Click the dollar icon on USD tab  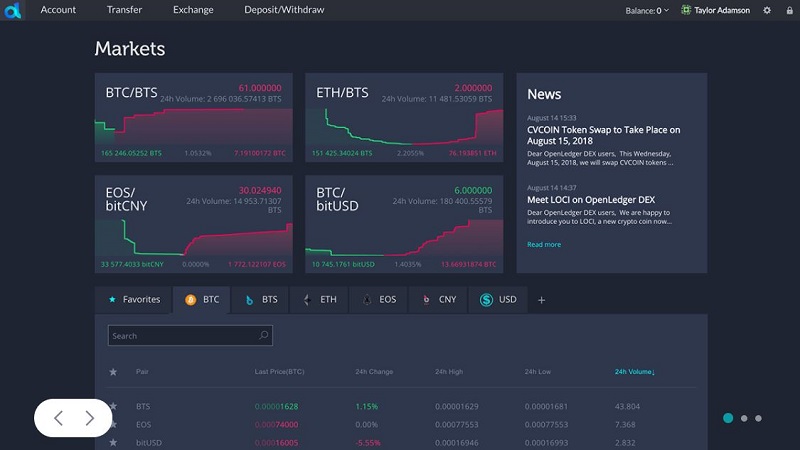pyautogui.click(x=486, y=300)
